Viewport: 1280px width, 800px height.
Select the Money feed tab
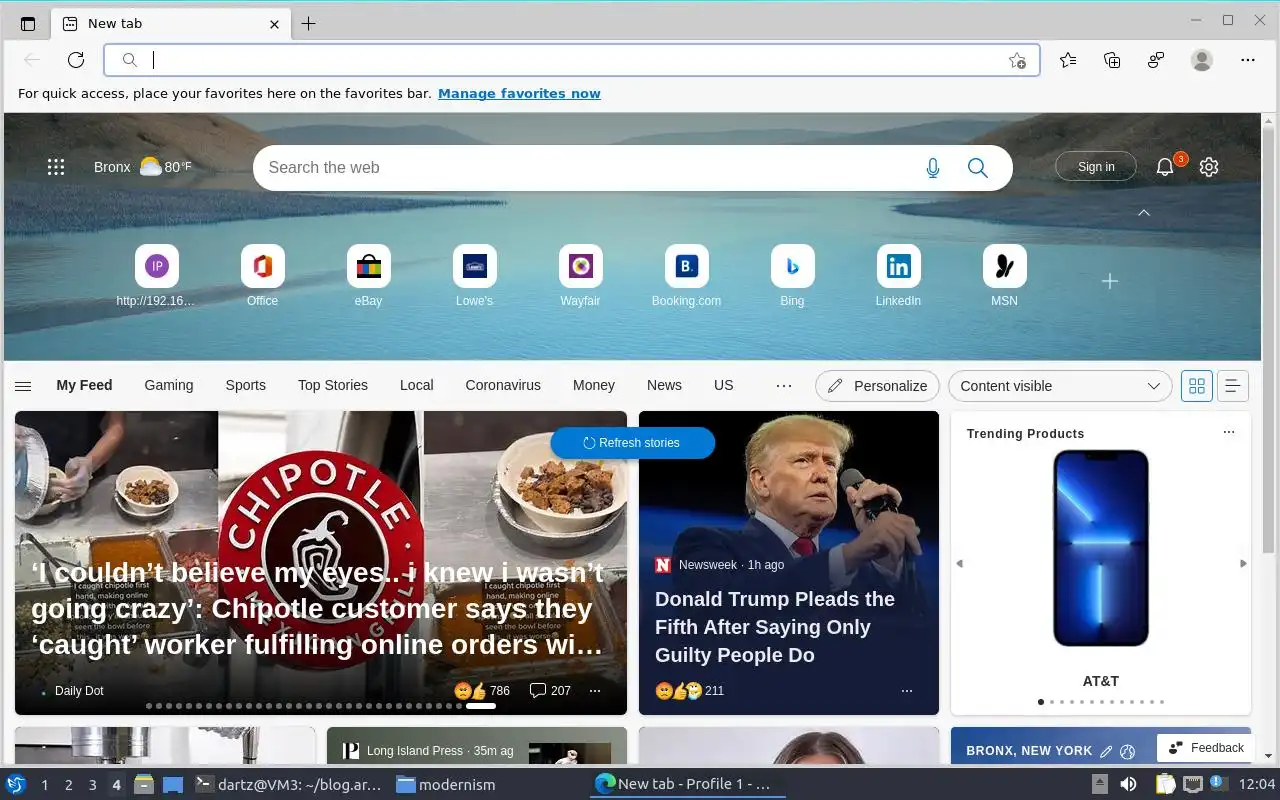point(594,385)
